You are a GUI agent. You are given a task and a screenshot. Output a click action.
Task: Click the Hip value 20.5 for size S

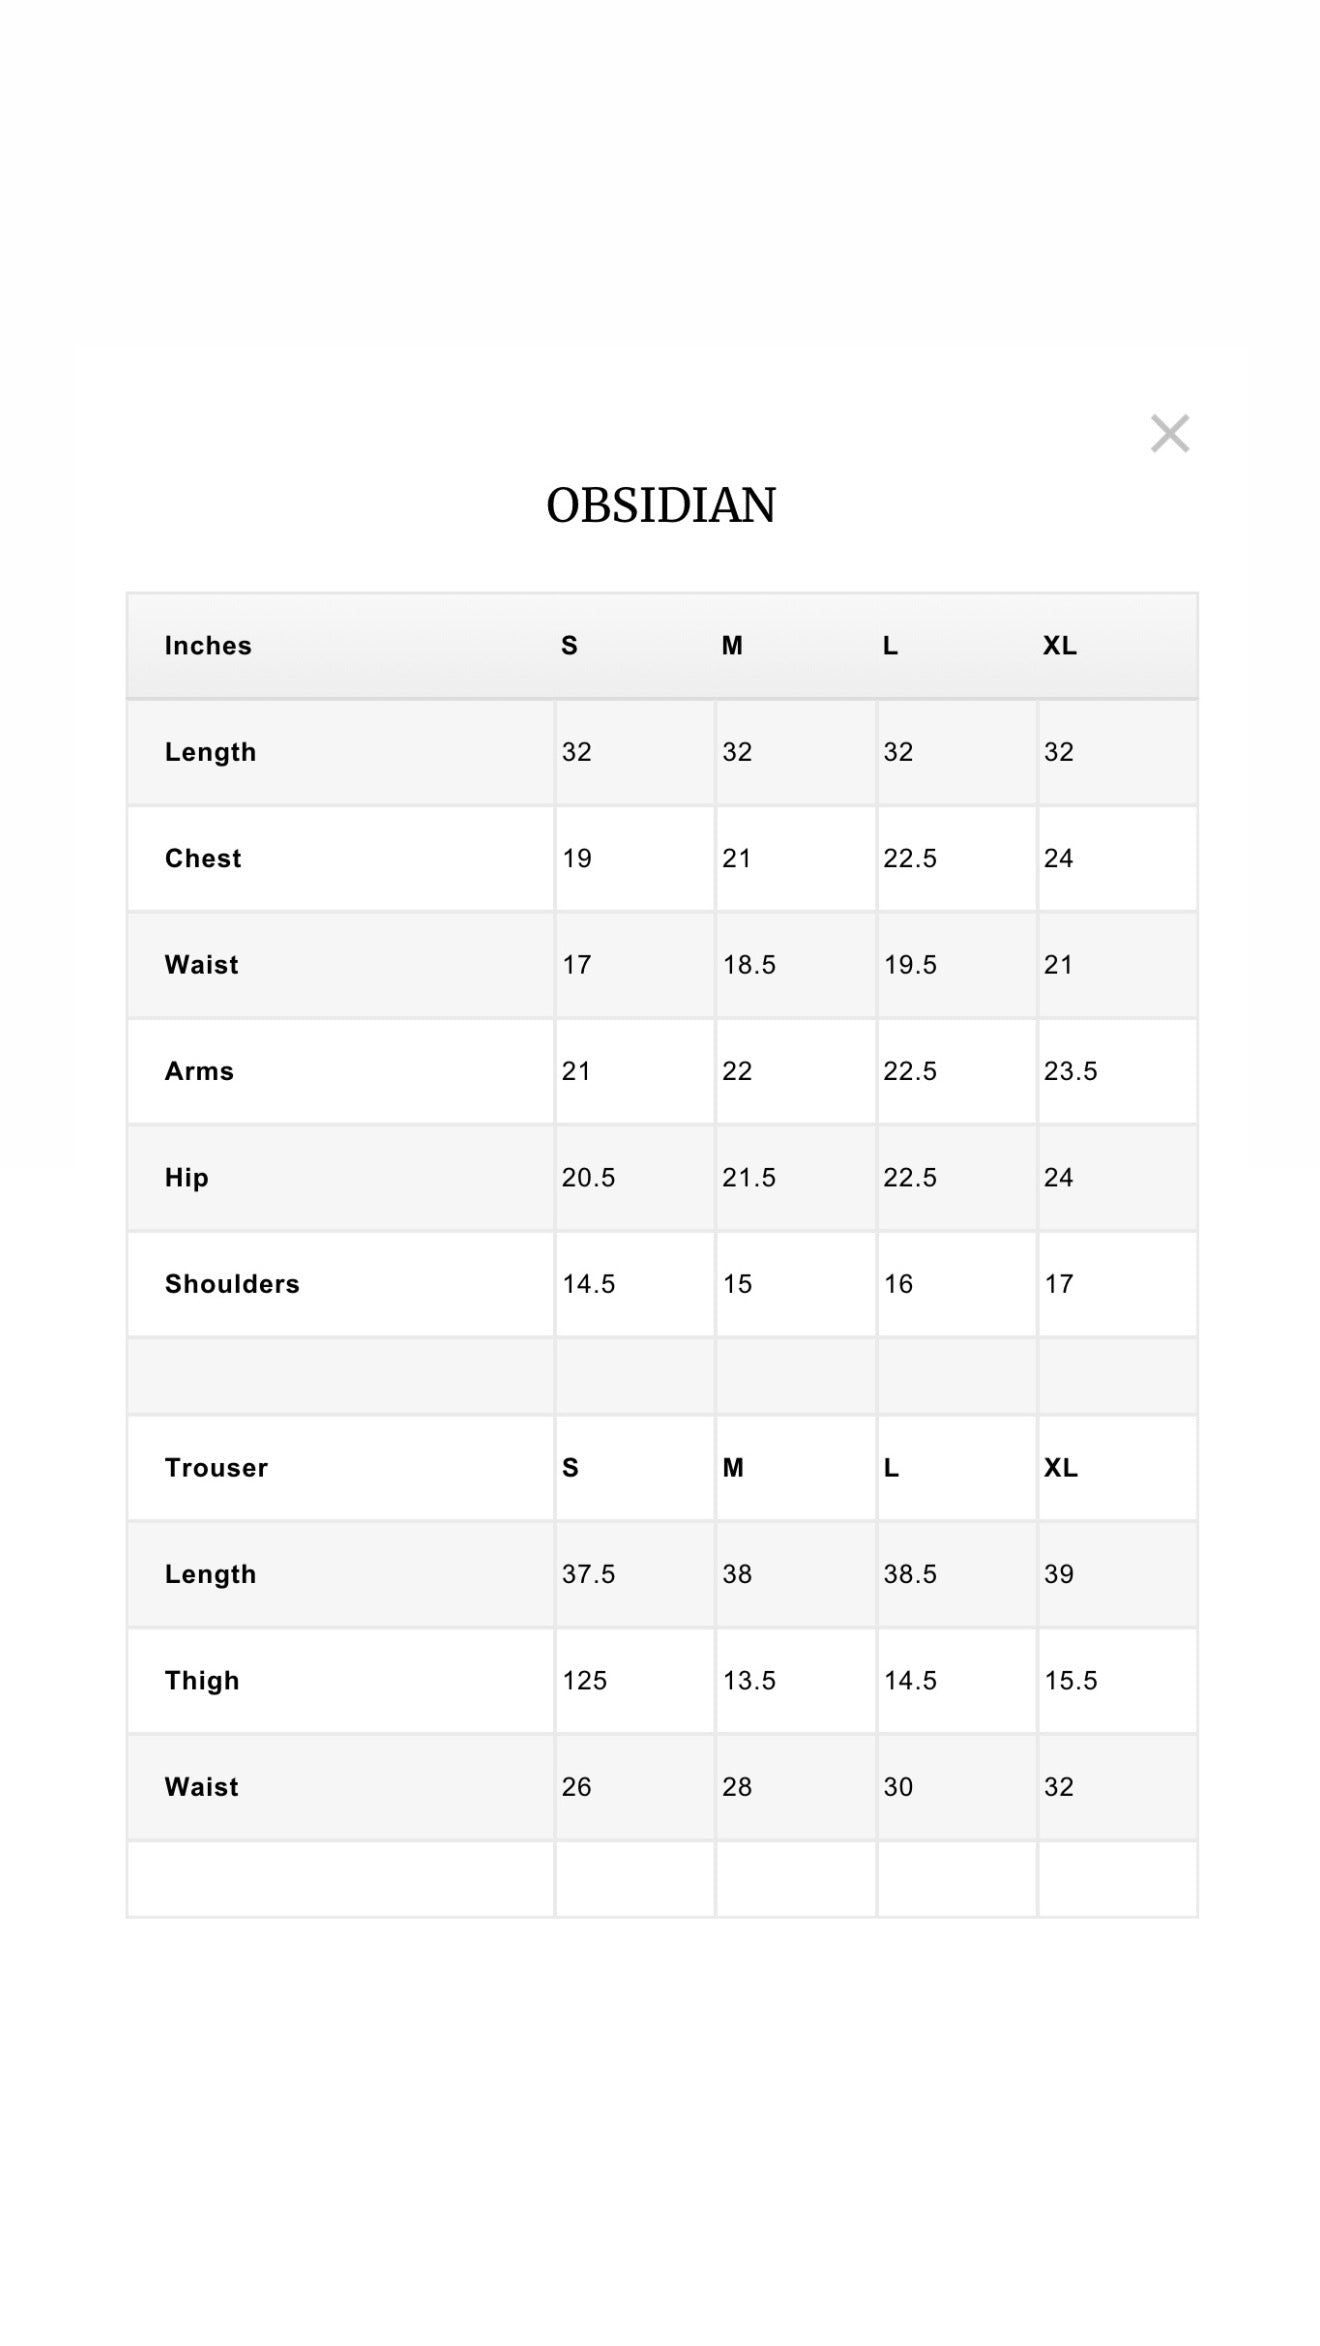click(x=588, y=1178)
